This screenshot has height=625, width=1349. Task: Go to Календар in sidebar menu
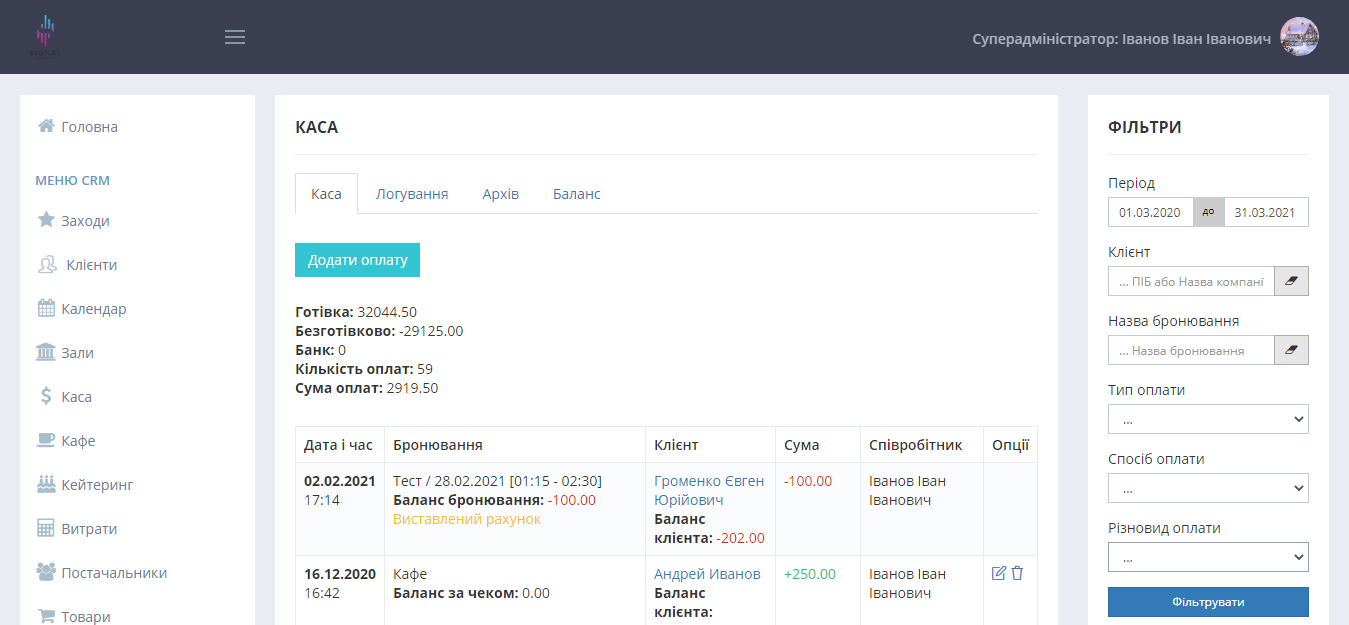(x=93, y=309)
